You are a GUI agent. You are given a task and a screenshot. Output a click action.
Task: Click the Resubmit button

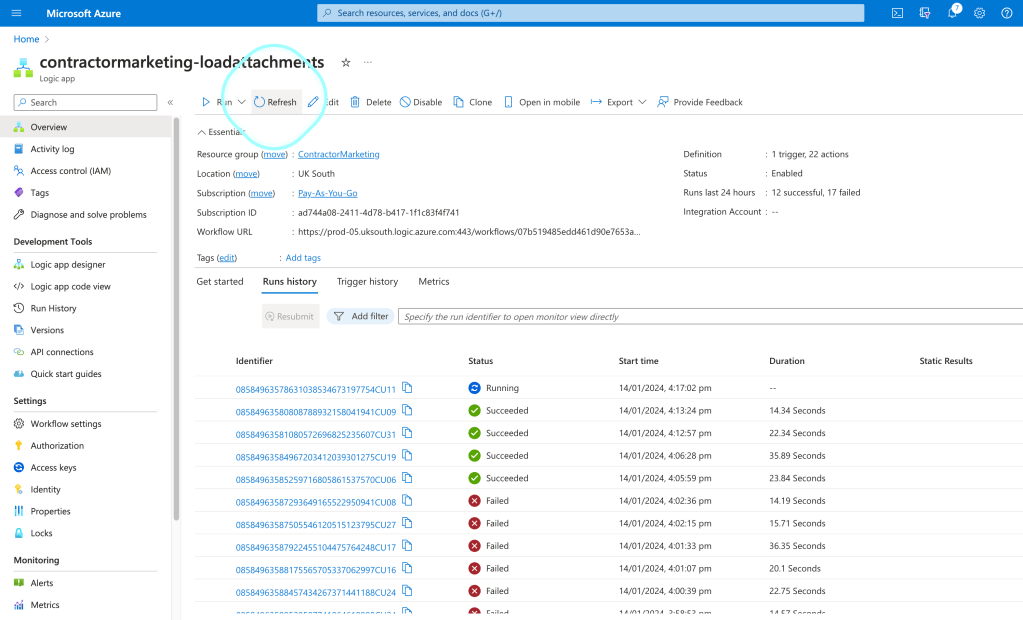[x=290, y=317]
